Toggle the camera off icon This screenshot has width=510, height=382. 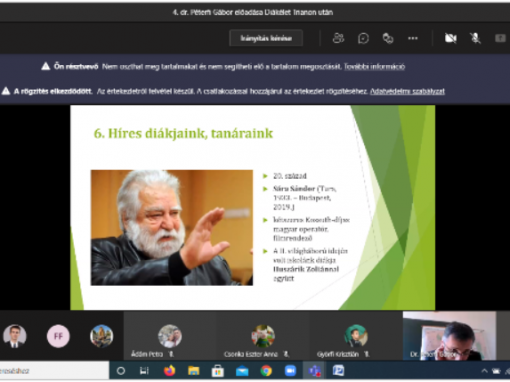tap(451, 38)
